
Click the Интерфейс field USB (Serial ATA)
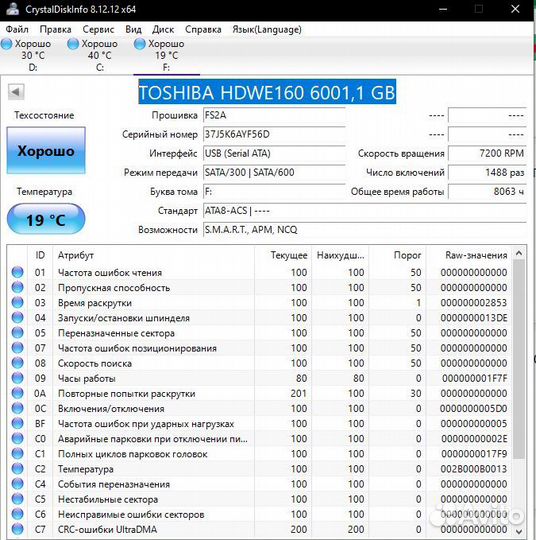(x=274, y=153)
